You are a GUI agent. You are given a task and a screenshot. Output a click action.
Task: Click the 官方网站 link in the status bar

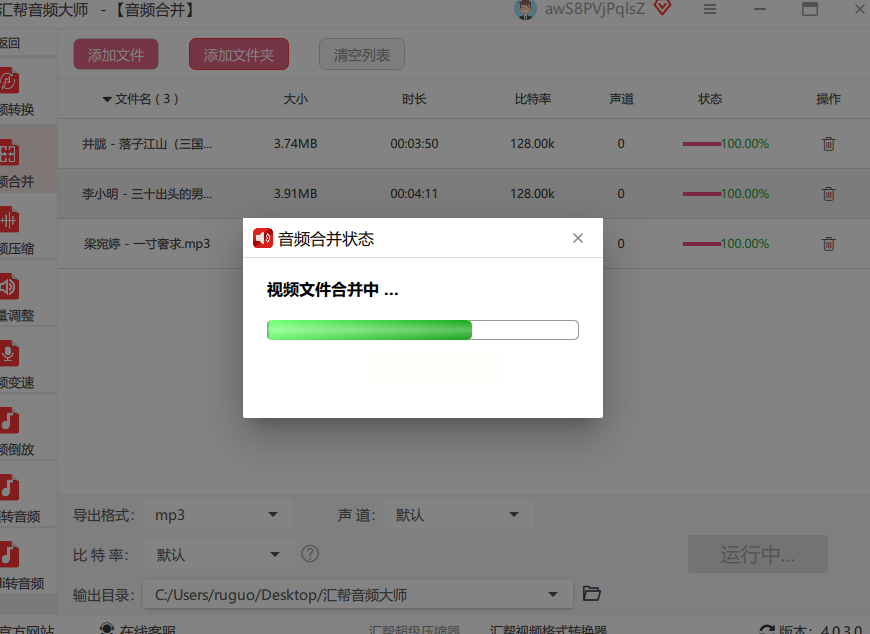[27, 630]
